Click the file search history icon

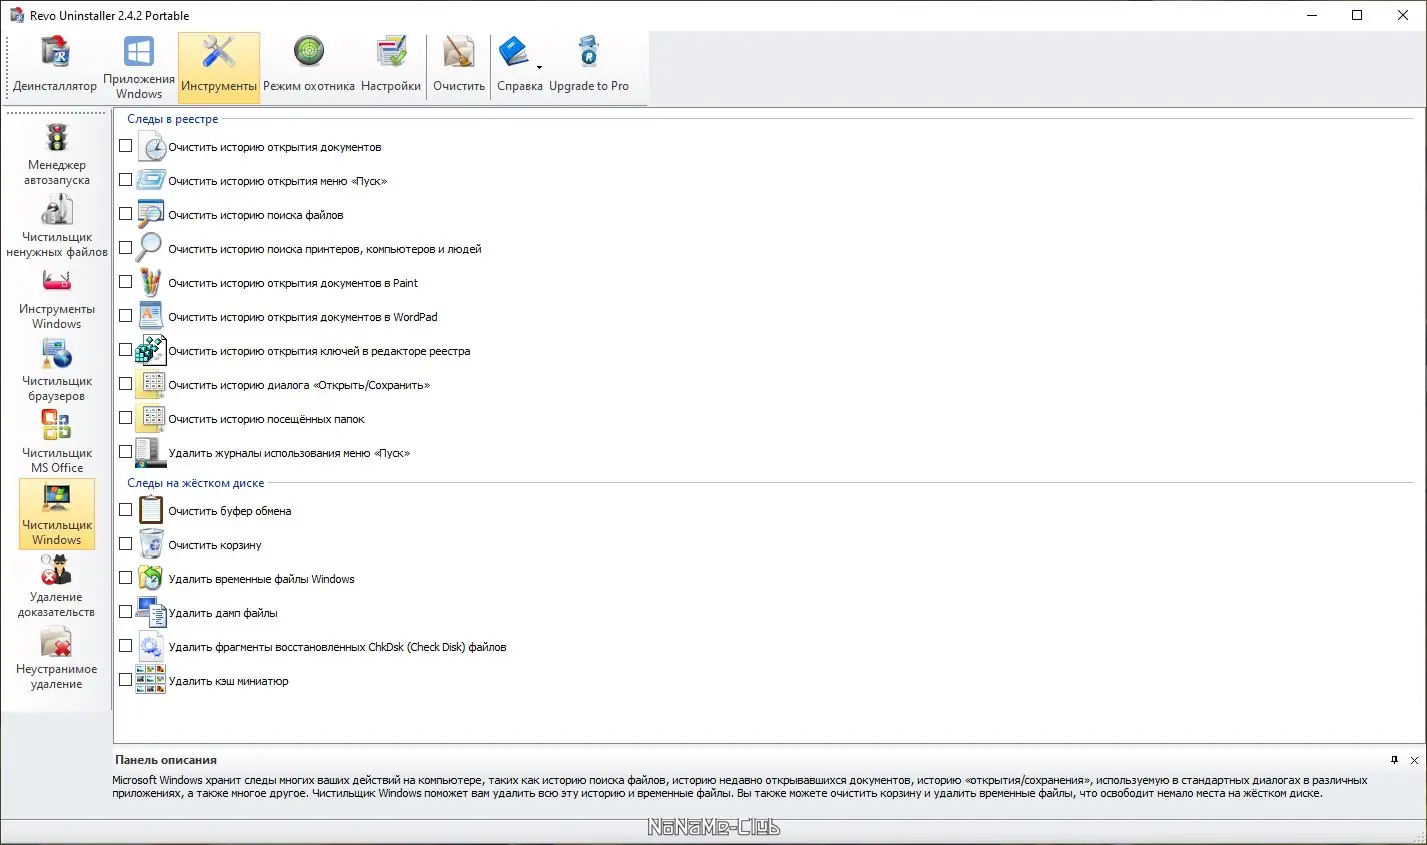[x=151, y=215]
